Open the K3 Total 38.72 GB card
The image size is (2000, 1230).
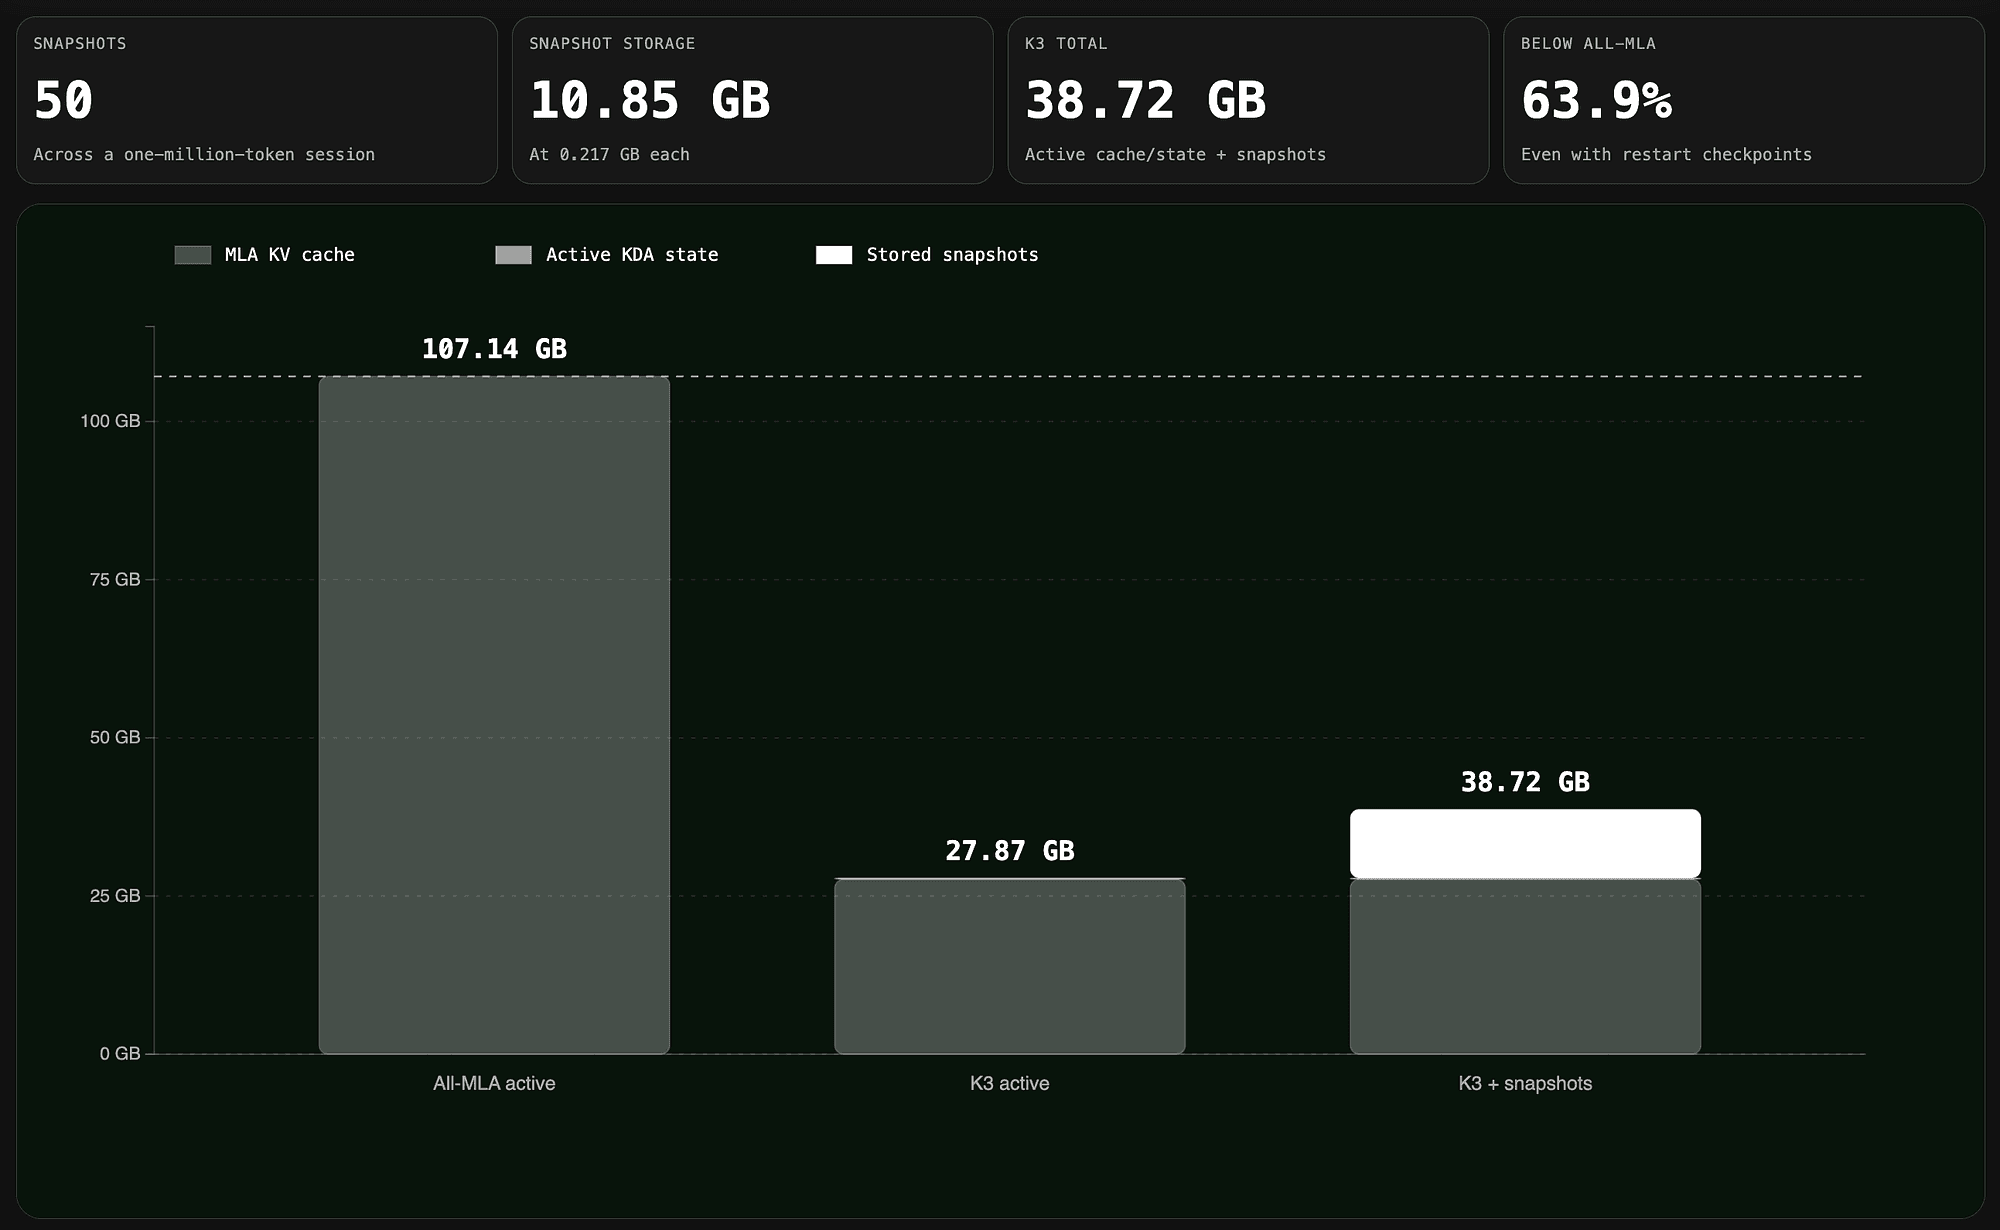tap(1249, 100)
